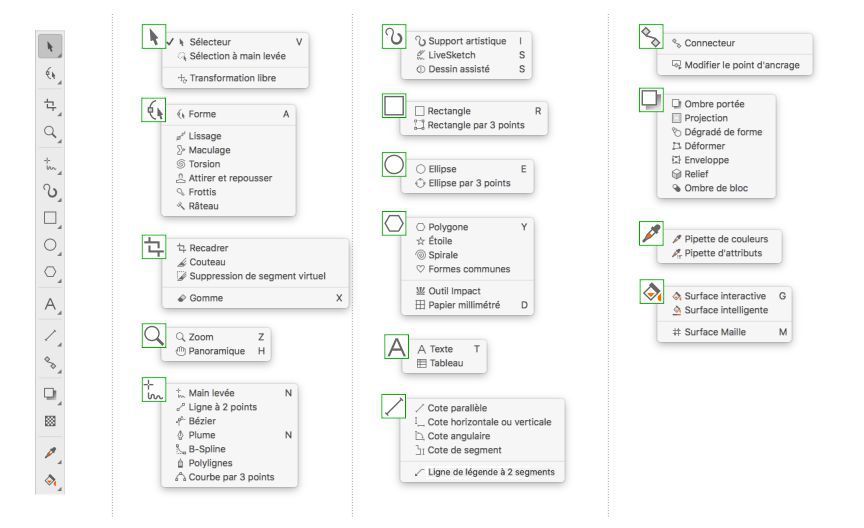Expand the Freehand tool flyout in the toolbox
This screenshot has width=864, height=528.
coord(48,160)
